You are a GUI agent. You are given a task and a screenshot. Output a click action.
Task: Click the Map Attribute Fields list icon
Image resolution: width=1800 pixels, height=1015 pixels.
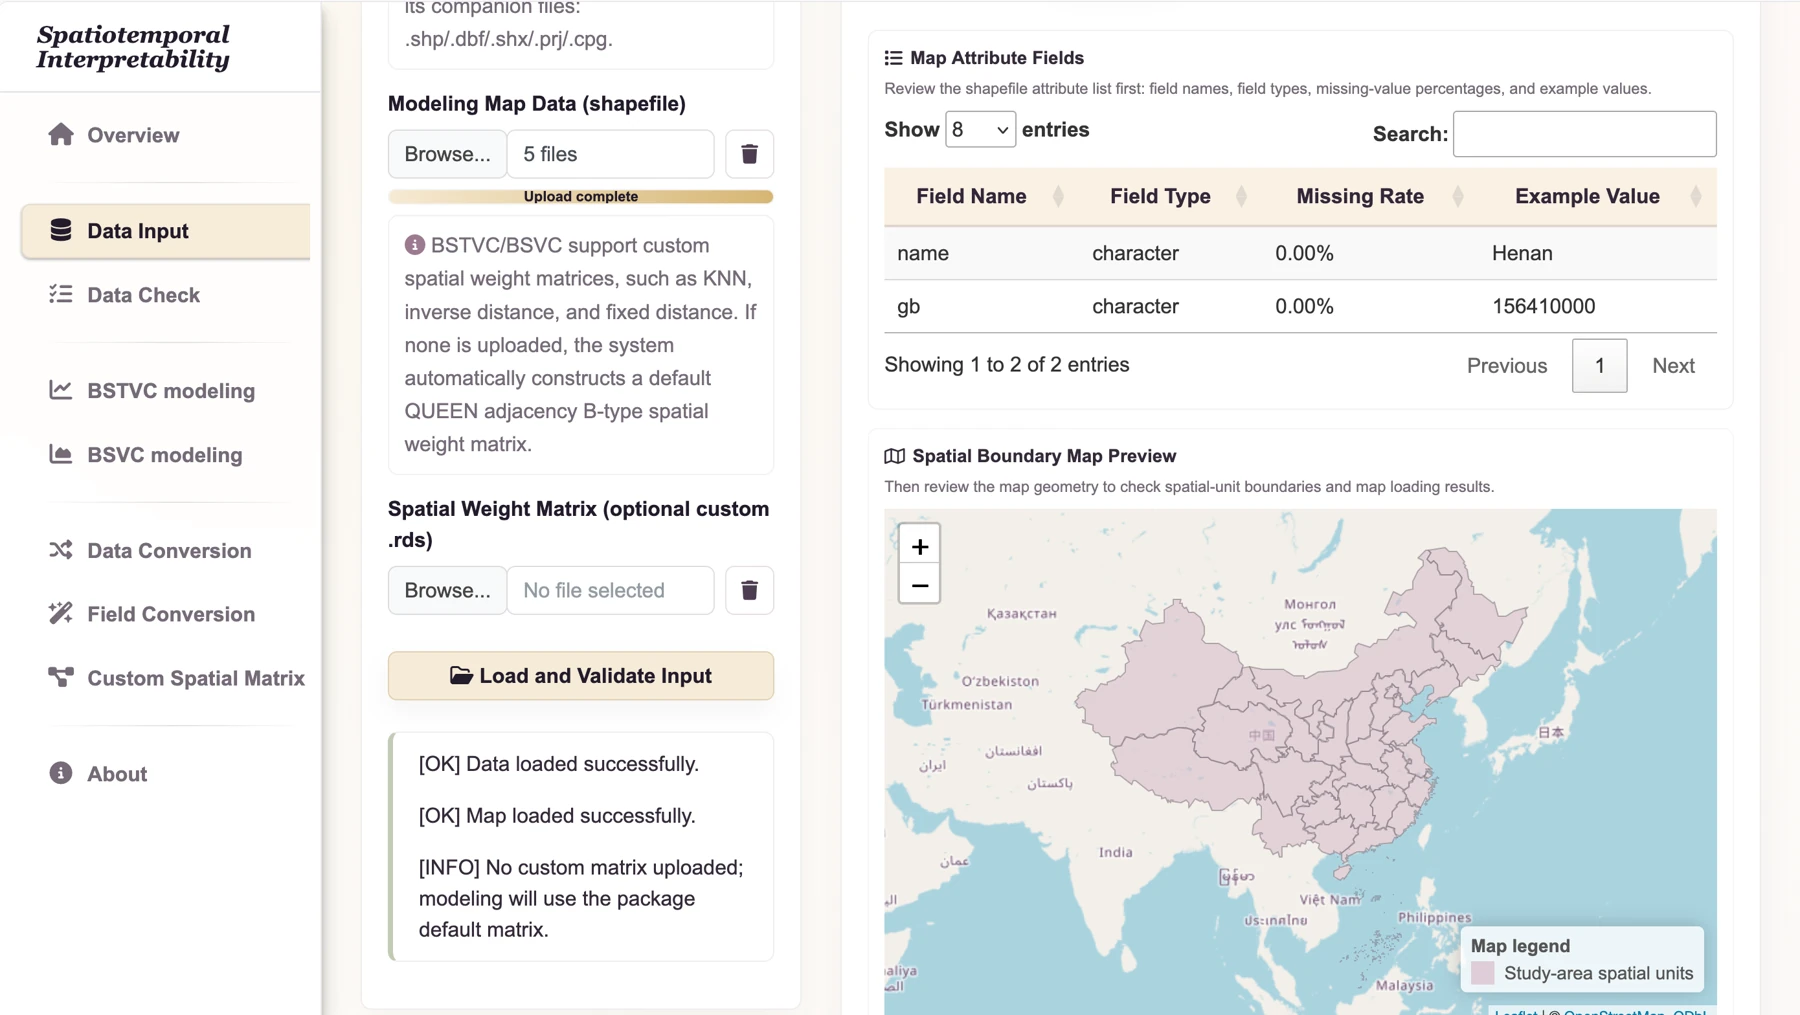tap(893, 58)
